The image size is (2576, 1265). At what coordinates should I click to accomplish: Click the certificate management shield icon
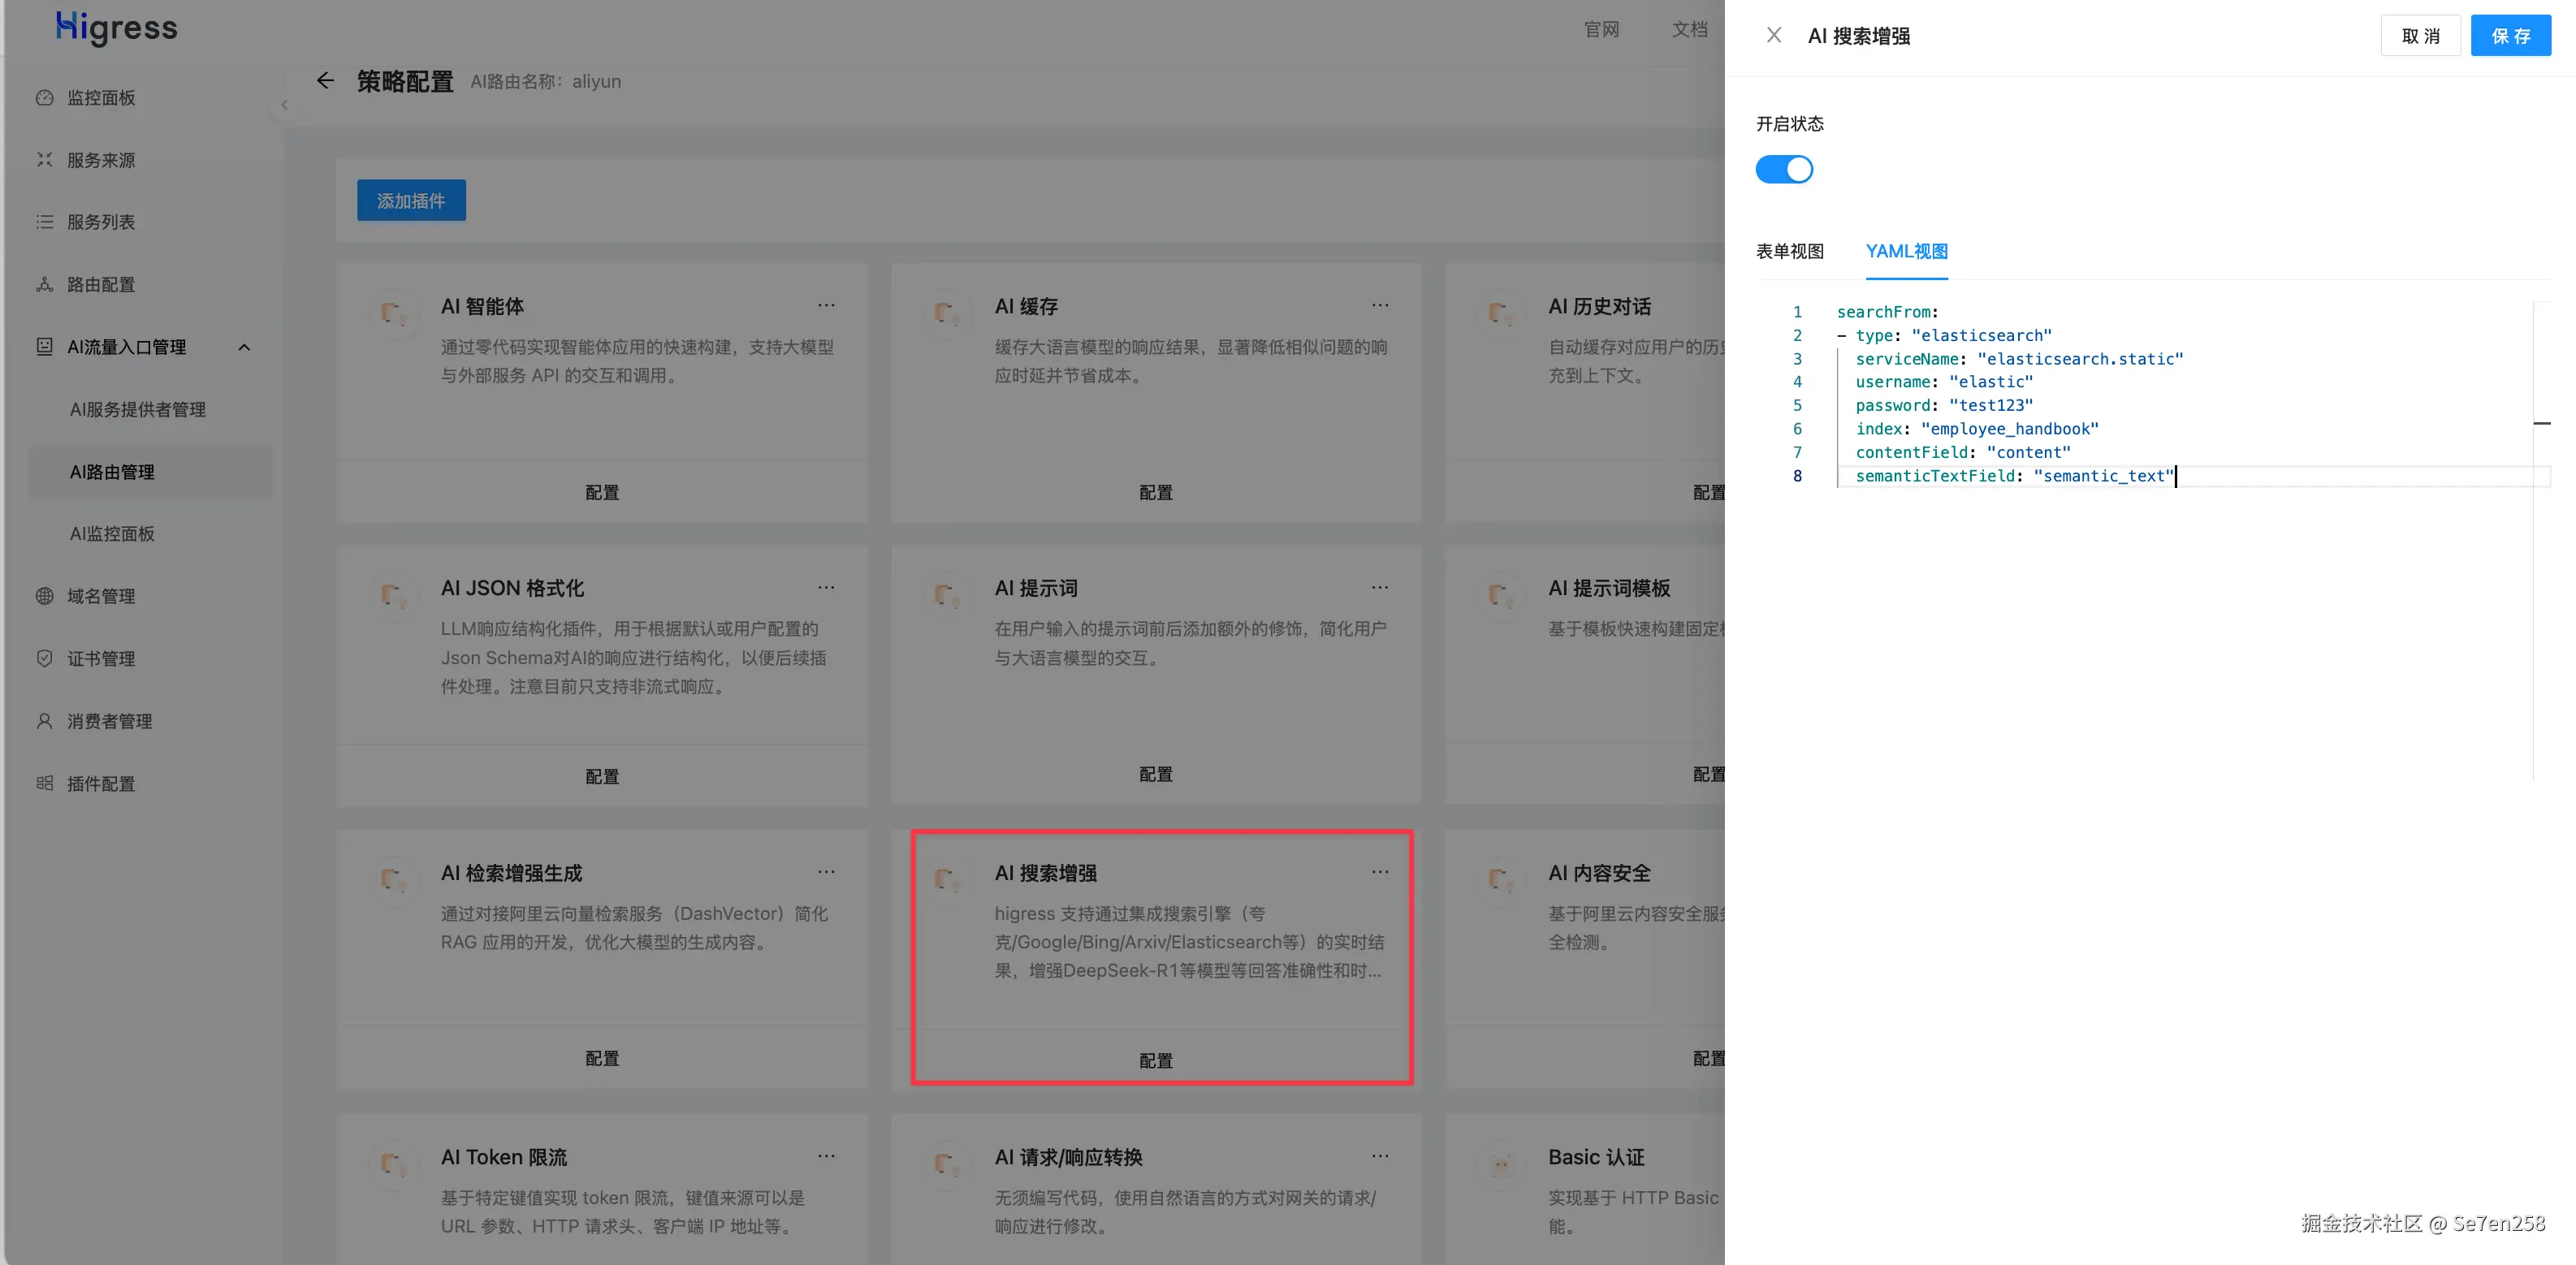44,659
